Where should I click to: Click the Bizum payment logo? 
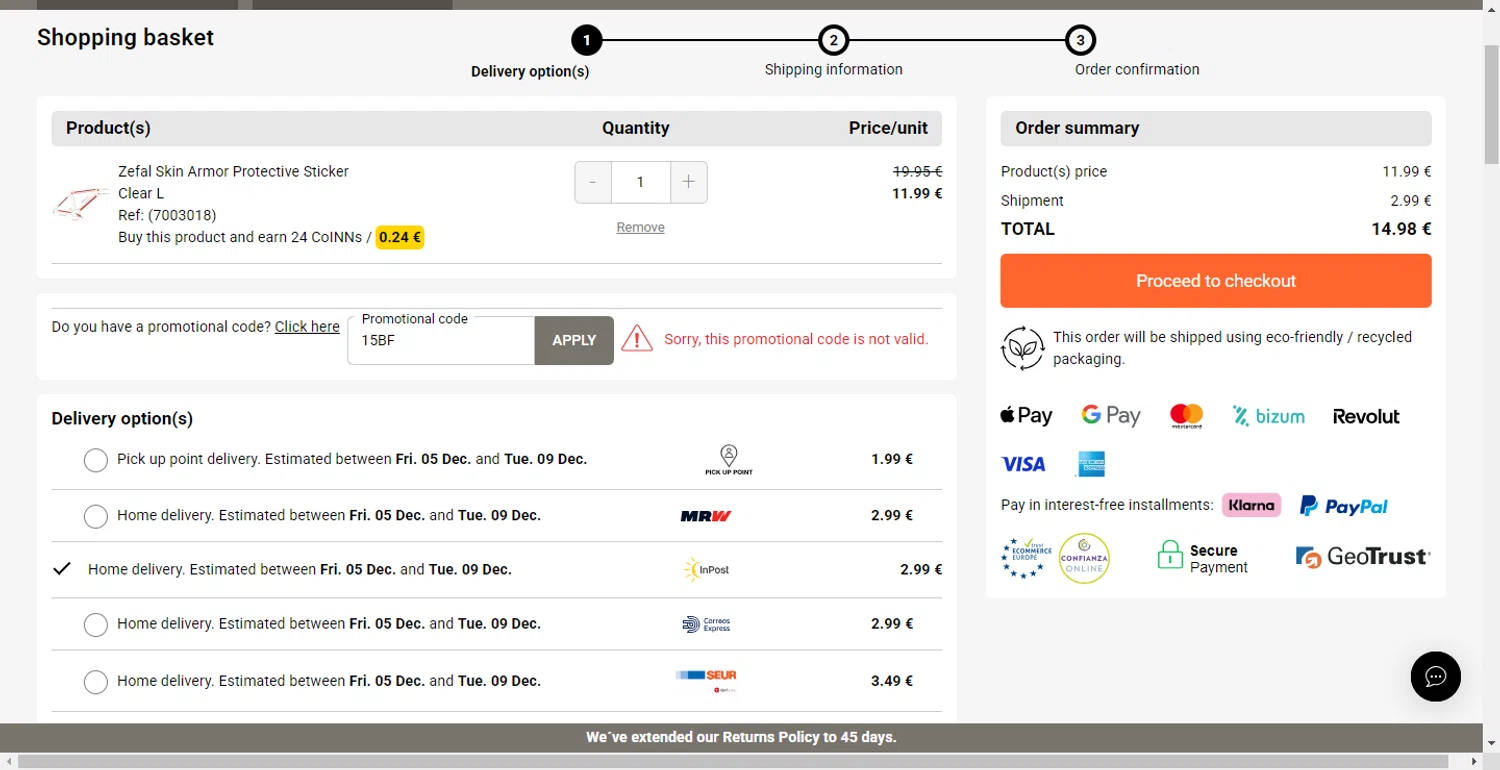click(x=1268, y=416)
